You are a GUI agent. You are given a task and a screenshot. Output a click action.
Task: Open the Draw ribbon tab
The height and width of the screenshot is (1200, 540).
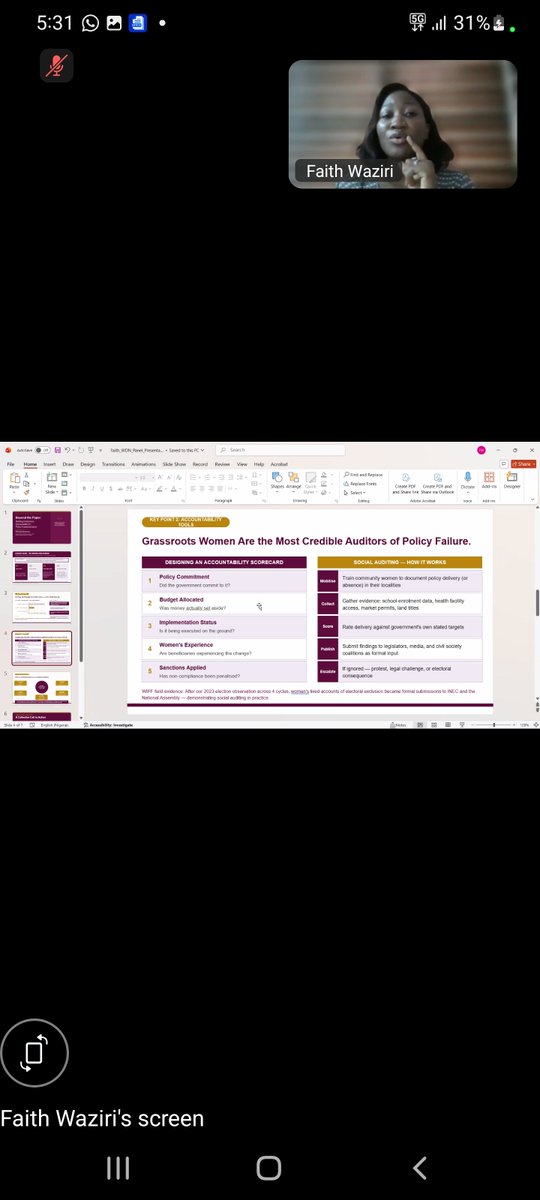click(68, 464)
